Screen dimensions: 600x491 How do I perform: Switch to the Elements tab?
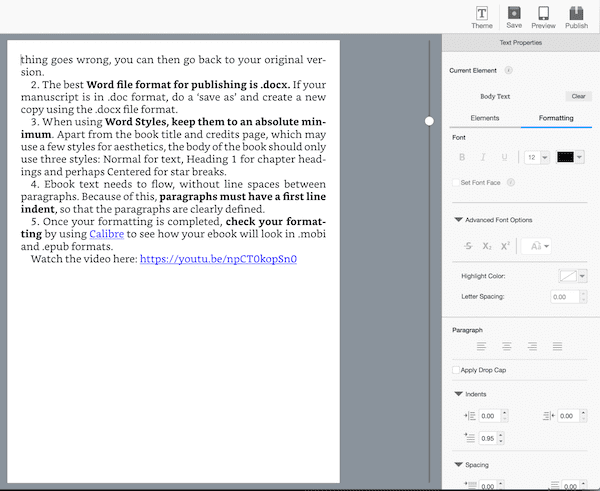click(x=485, y=118)
